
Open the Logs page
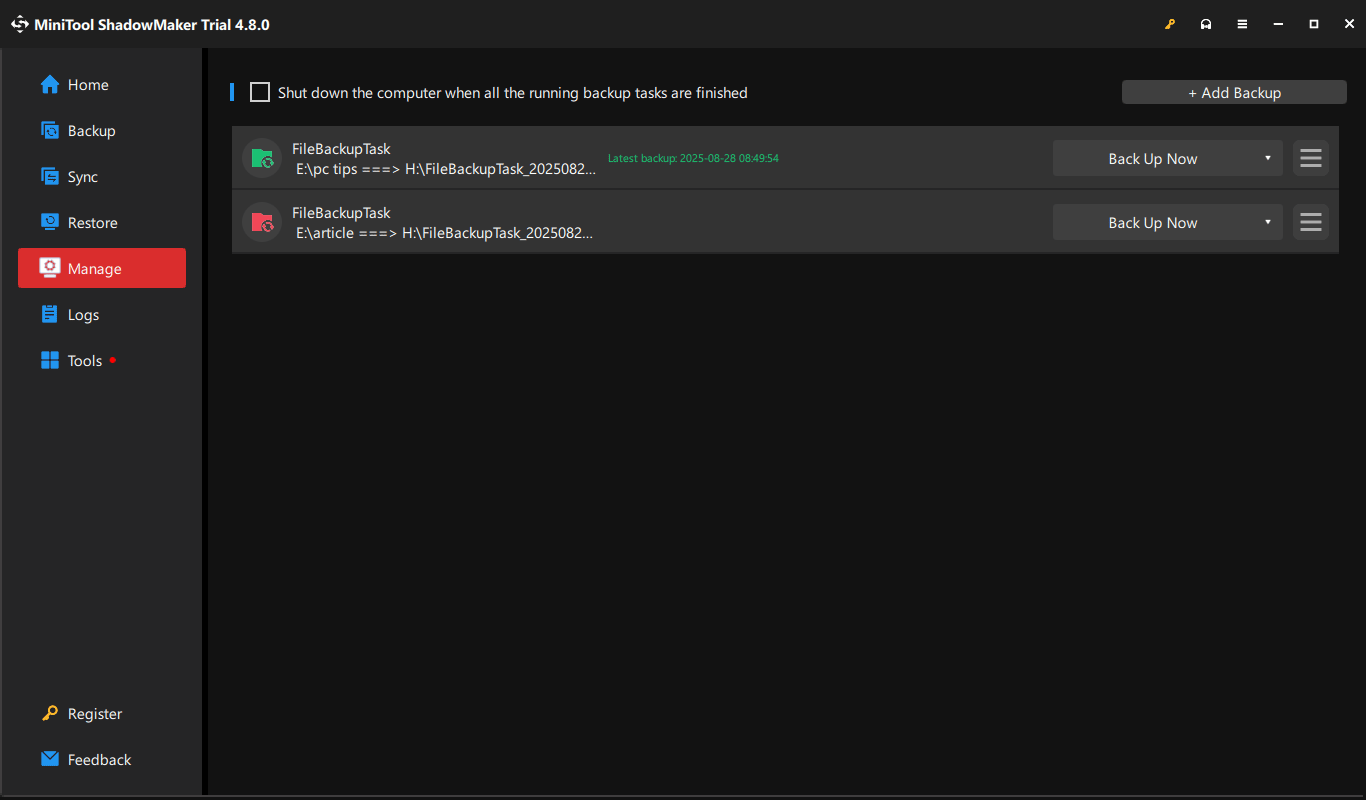(x=102, y=315)
